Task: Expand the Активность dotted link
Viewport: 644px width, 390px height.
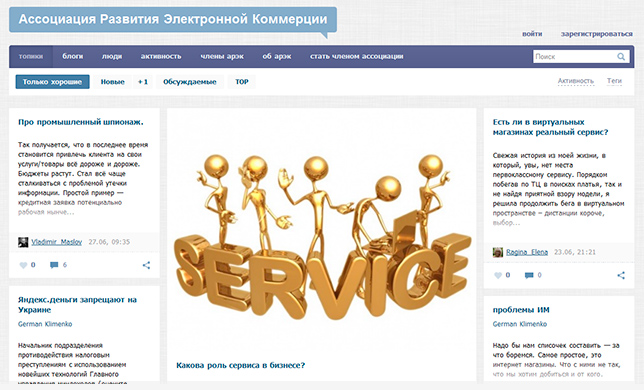Action: [x=576, y=81]
